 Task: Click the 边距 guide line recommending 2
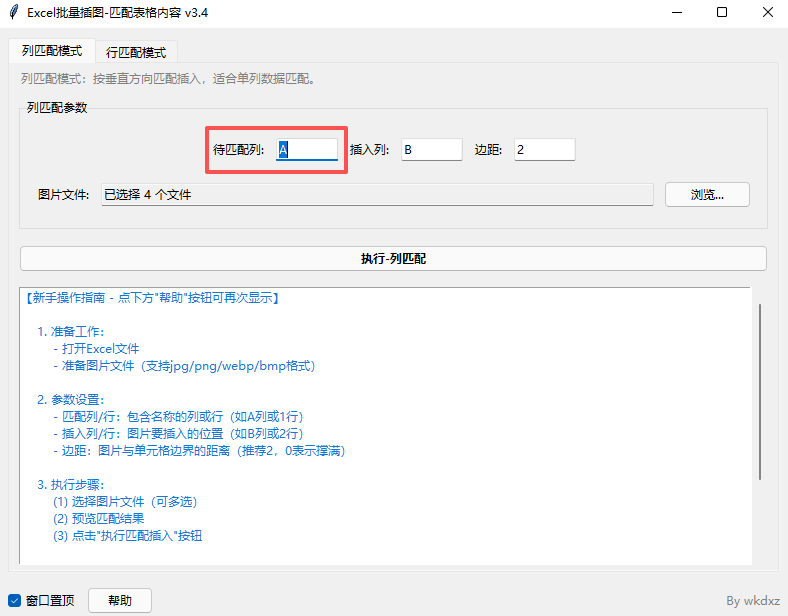(x=199, y=451)
